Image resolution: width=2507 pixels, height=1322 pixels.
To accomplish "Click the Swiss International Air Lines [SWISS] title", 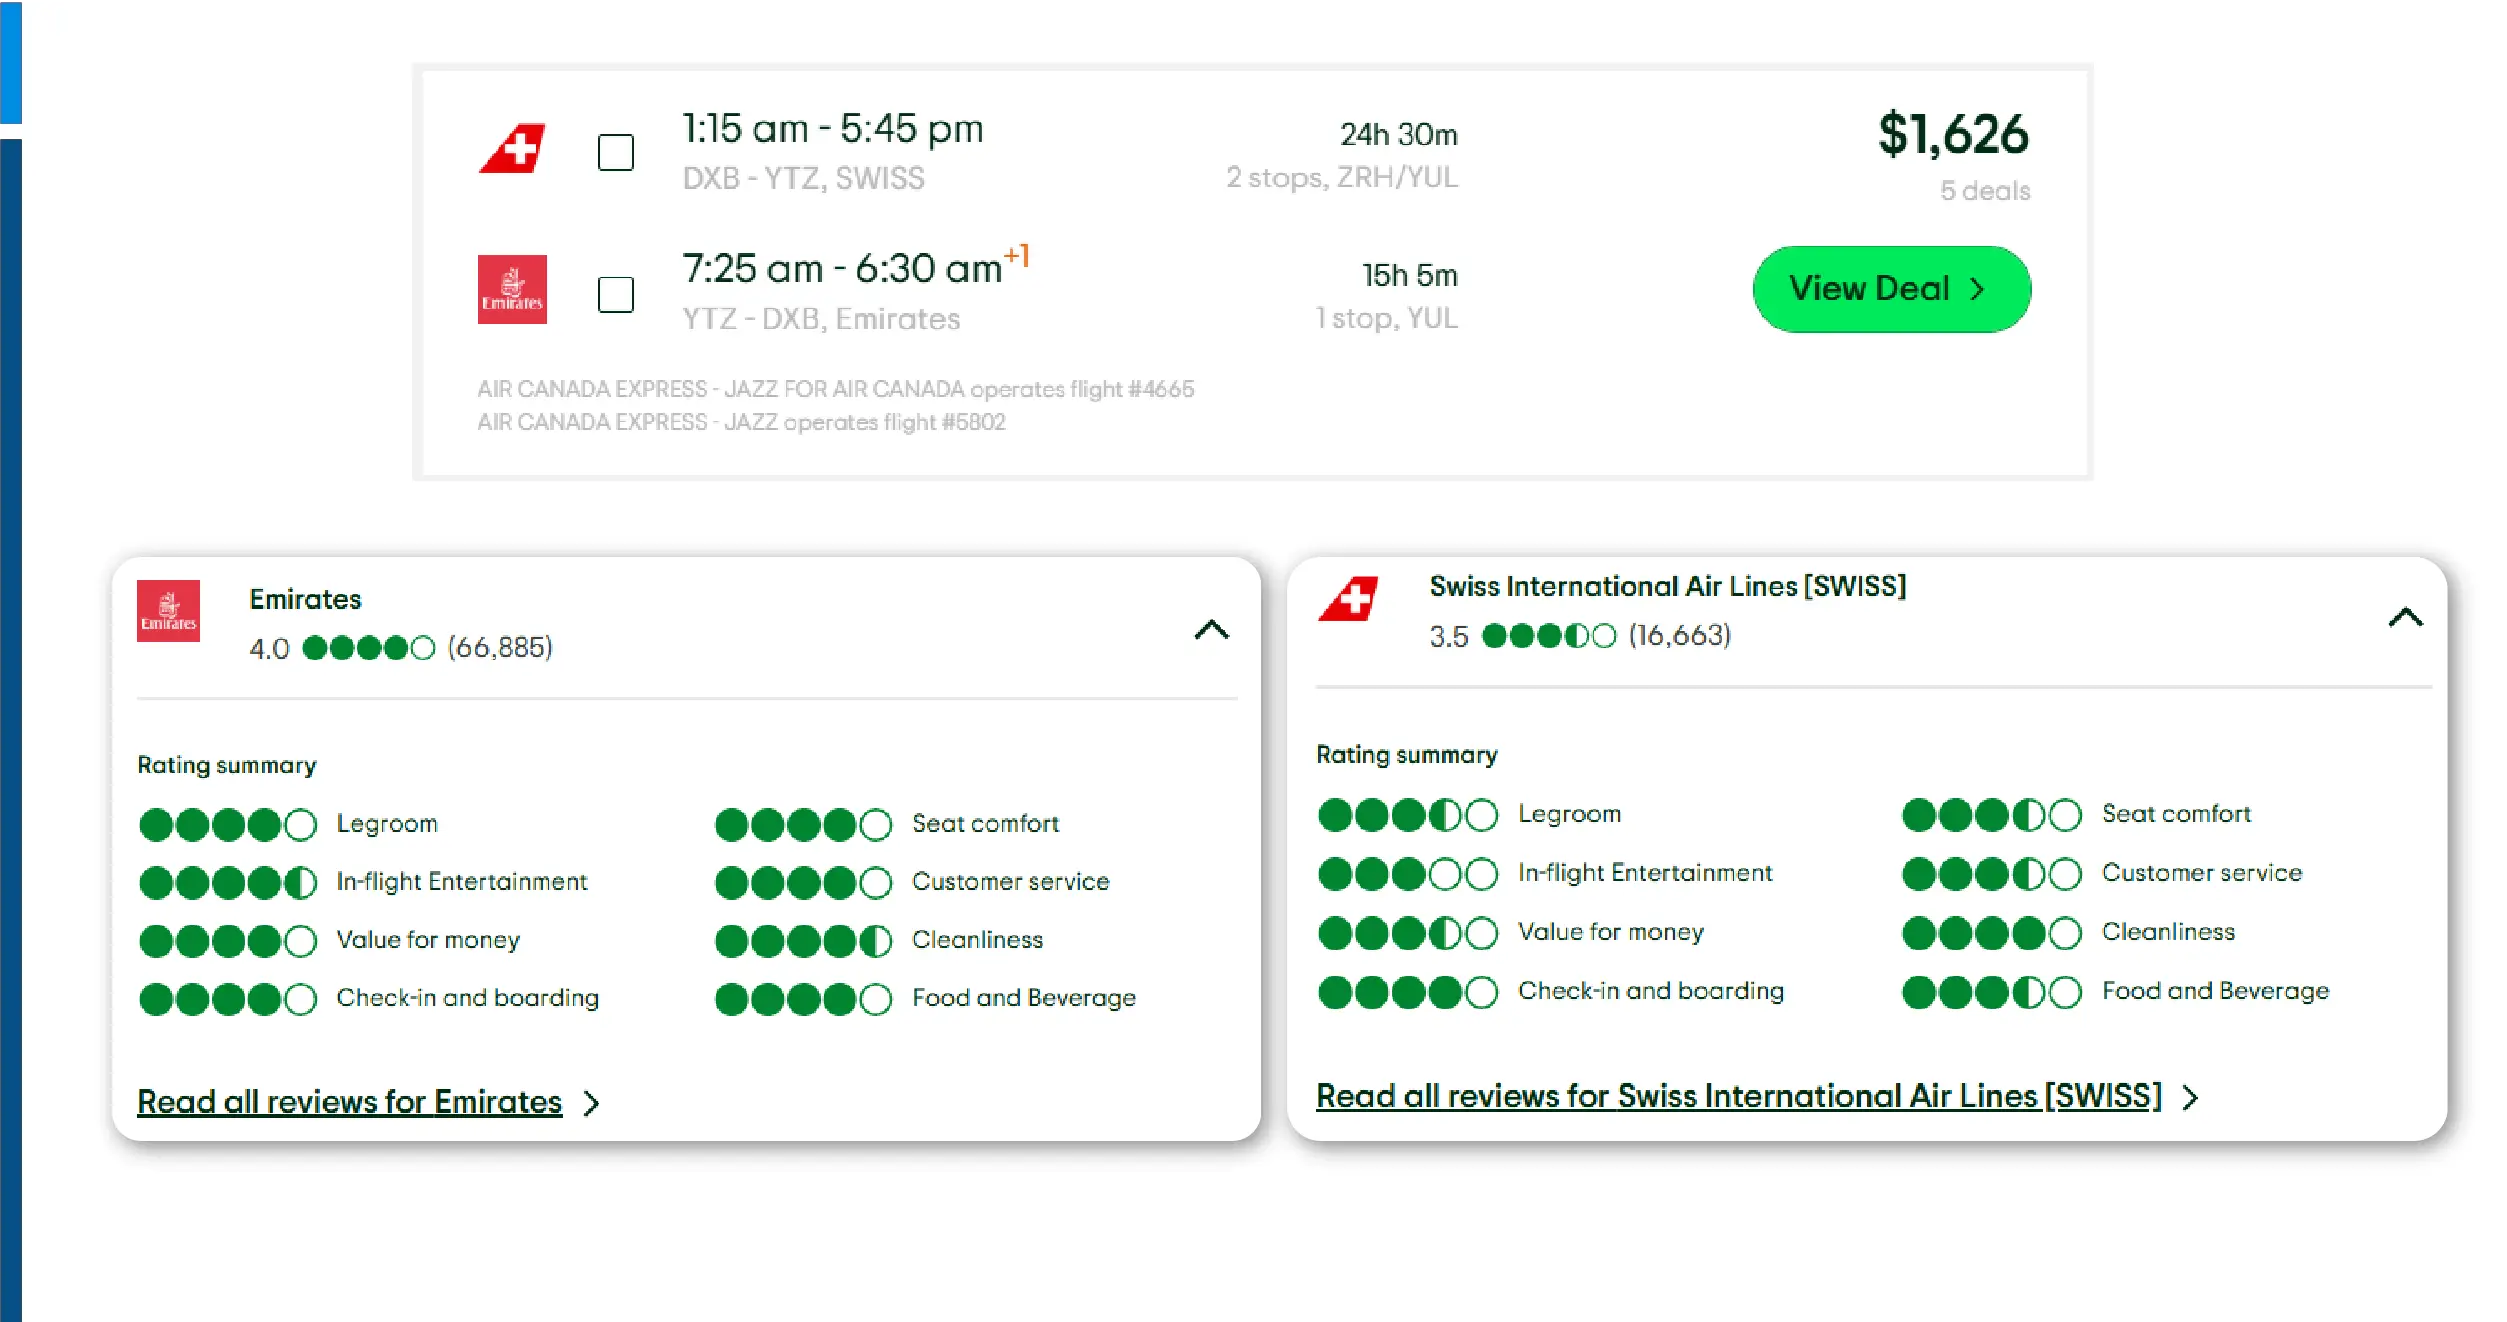I will pos(1668,586).
